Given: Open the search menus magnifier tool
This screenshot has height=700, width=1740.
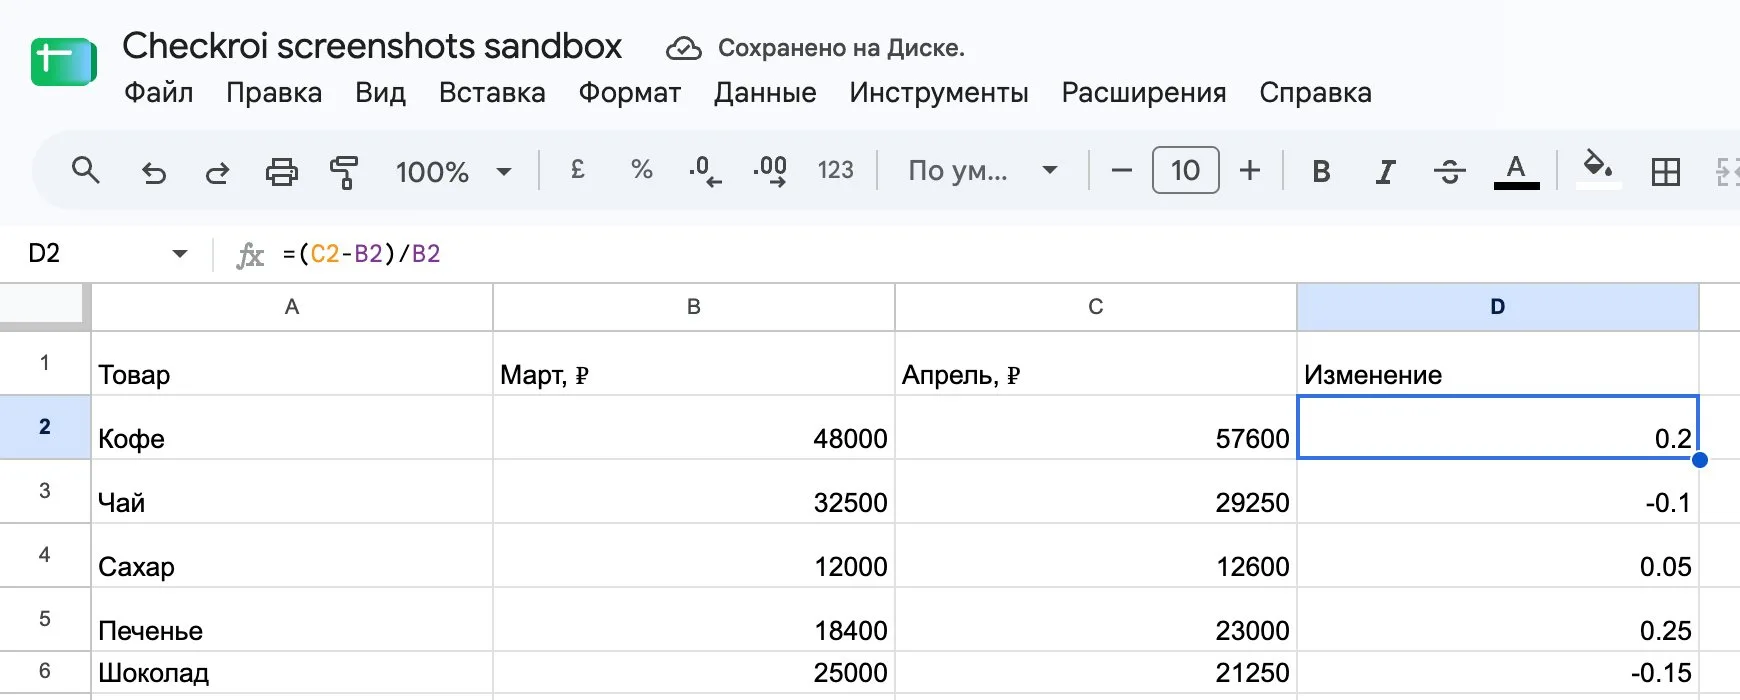Looking at the screenshot, I should click(86, 171).
